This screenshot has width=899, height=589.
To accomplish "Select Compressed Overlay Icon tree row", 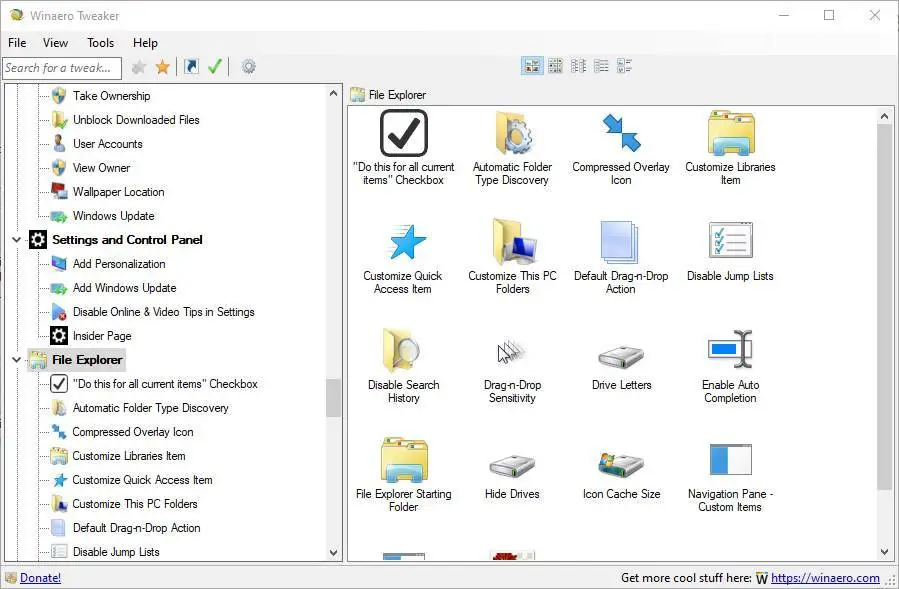I will [x=132, y=432].
